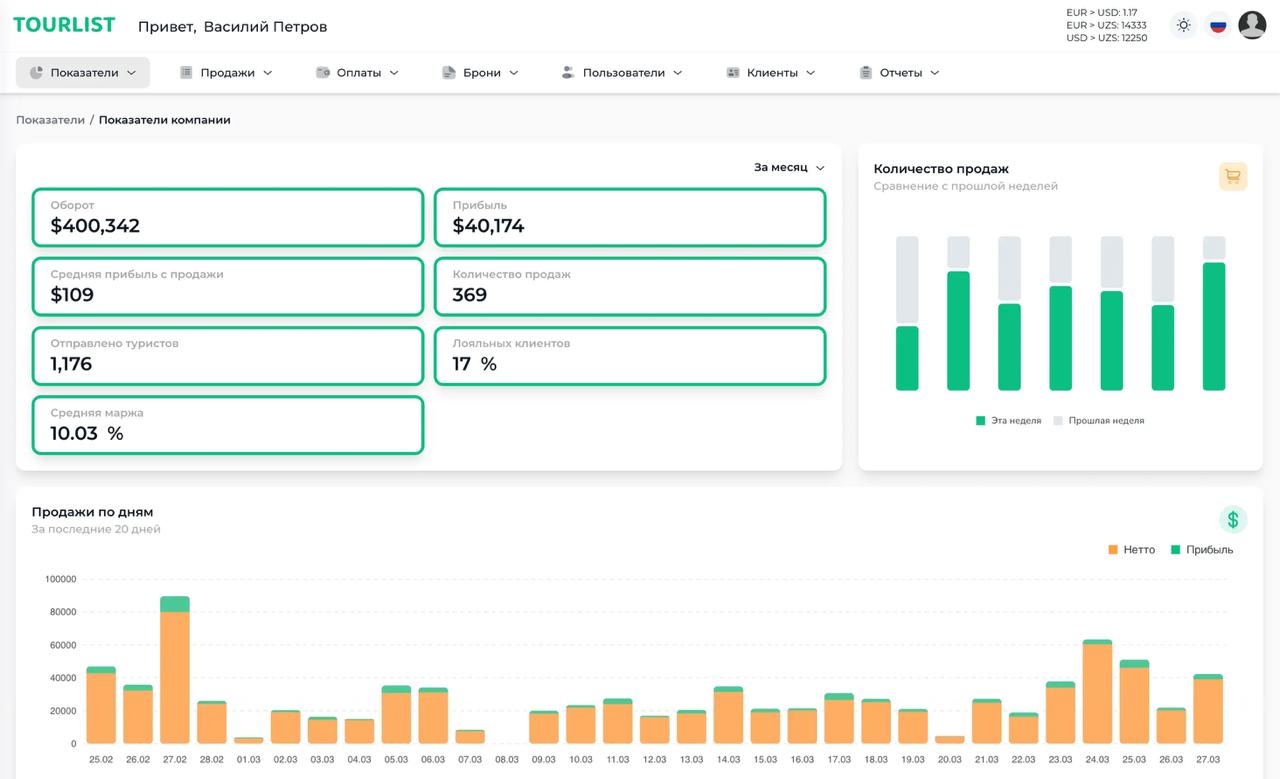Expand the chevron next to Клиенты
The image size is (1280, 779).
click(x=810, y=73)
